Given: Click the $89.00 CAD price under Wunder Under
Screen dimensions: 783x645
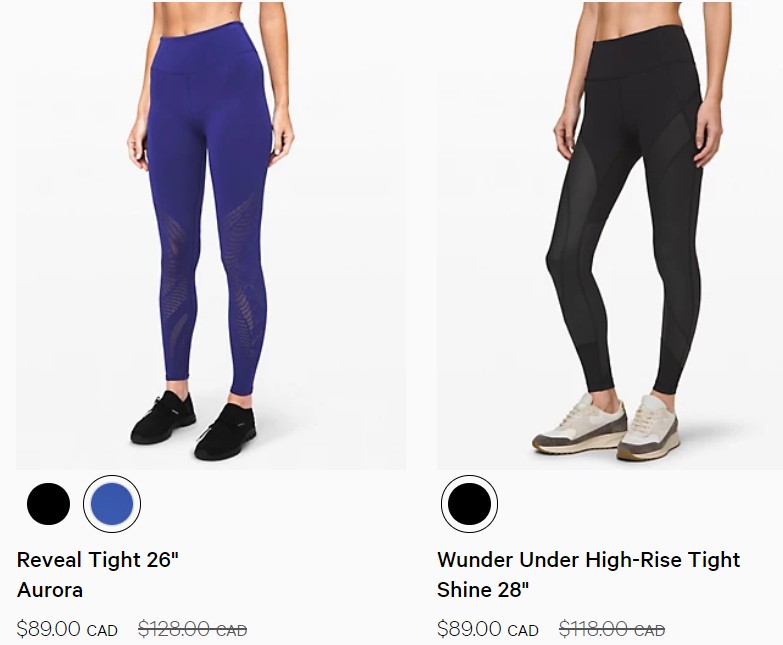Looking at the screenshot, I should point(488,629).
